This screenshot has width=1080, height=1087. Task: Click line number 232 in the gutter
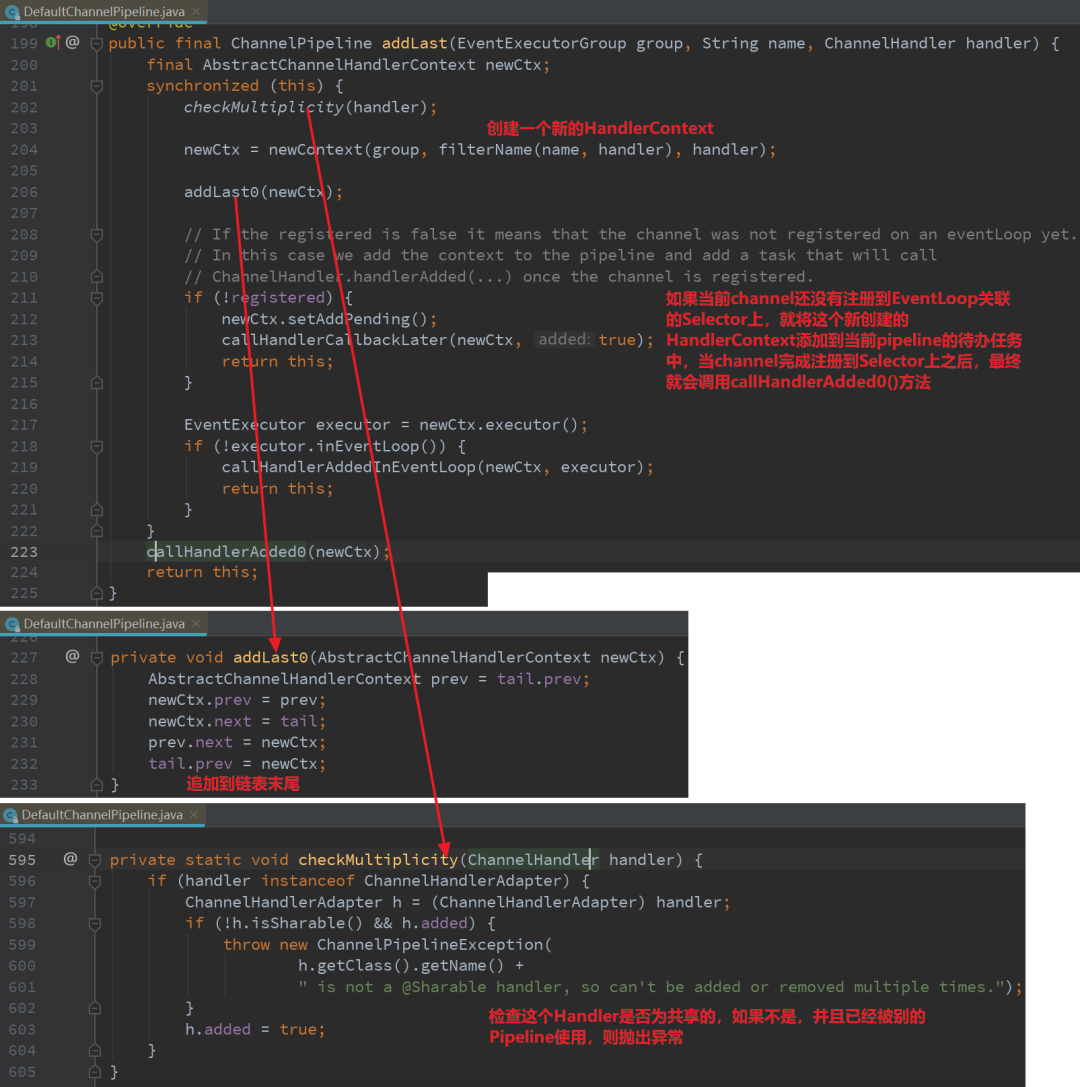24,764
